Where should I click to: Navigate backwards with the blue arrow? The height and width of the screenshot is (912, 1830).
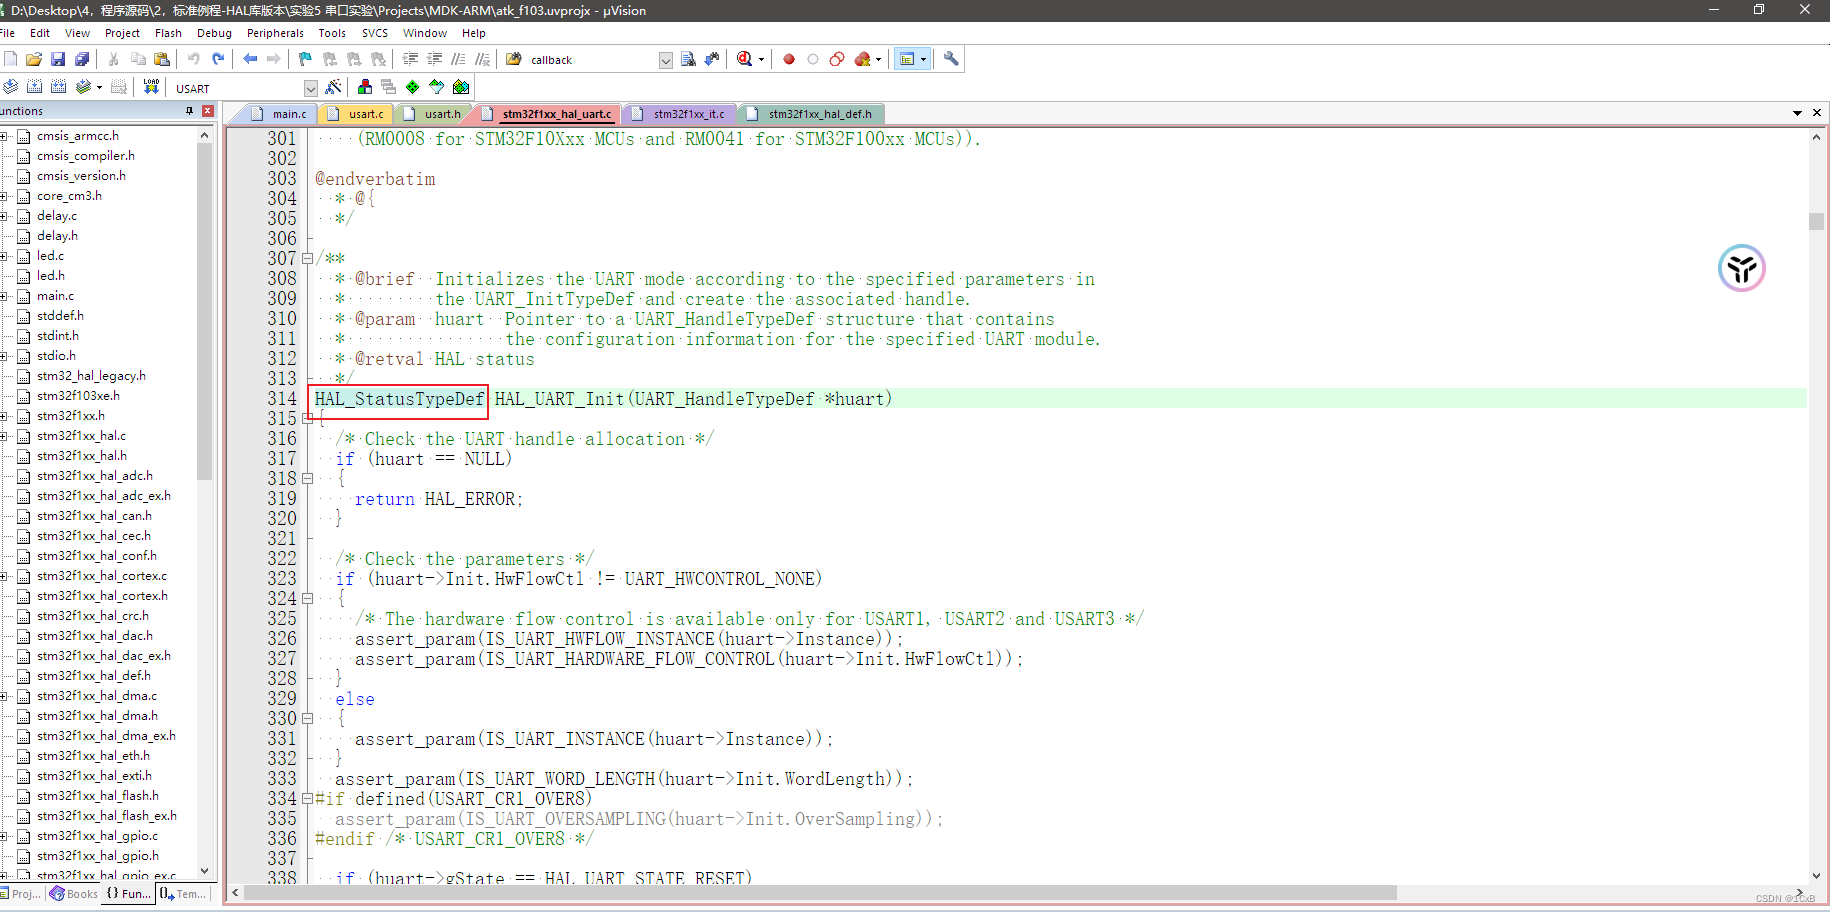pyautogui.click(x=250, y=59)
